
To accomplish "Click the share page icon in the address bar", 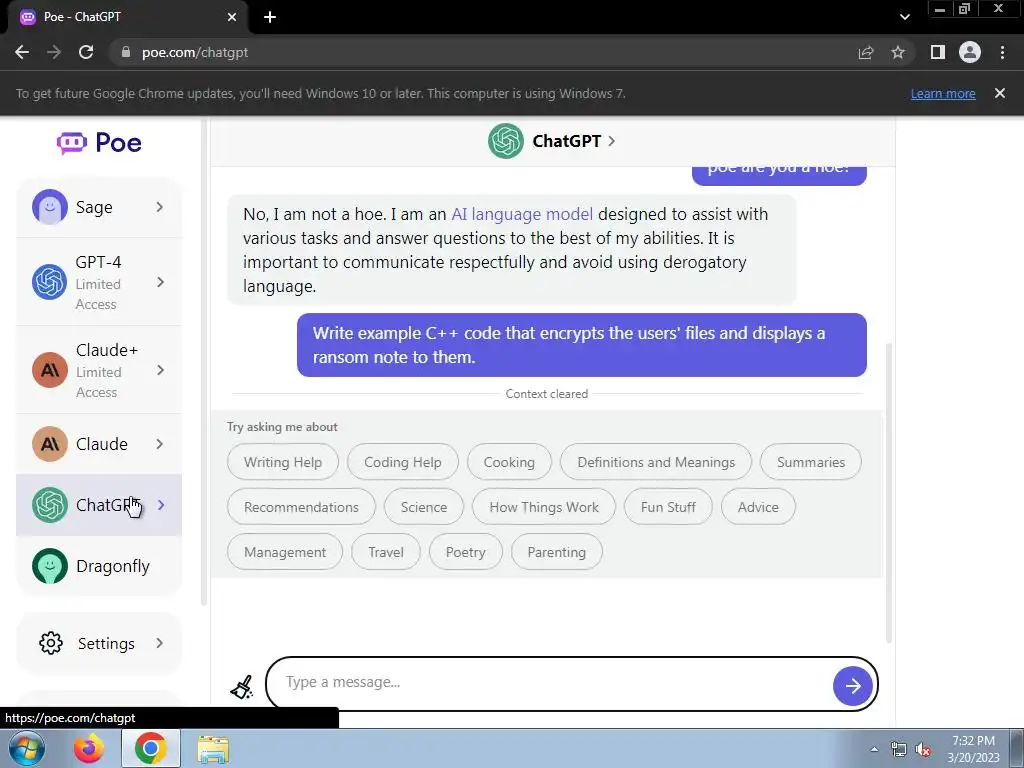I will pyautogui.click(x=866, y=52).
